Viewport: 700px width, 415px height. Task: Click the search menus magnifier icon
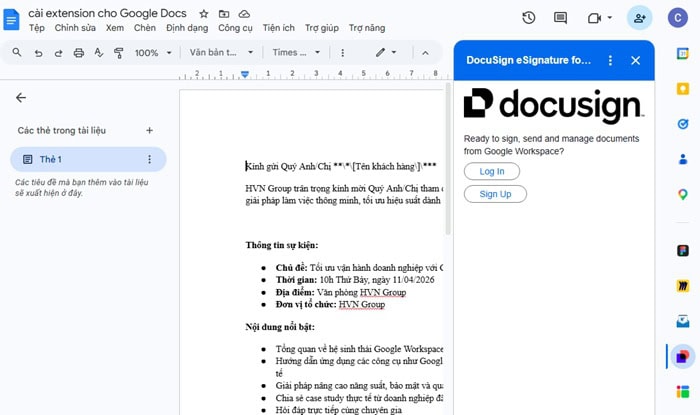(16, 53)
